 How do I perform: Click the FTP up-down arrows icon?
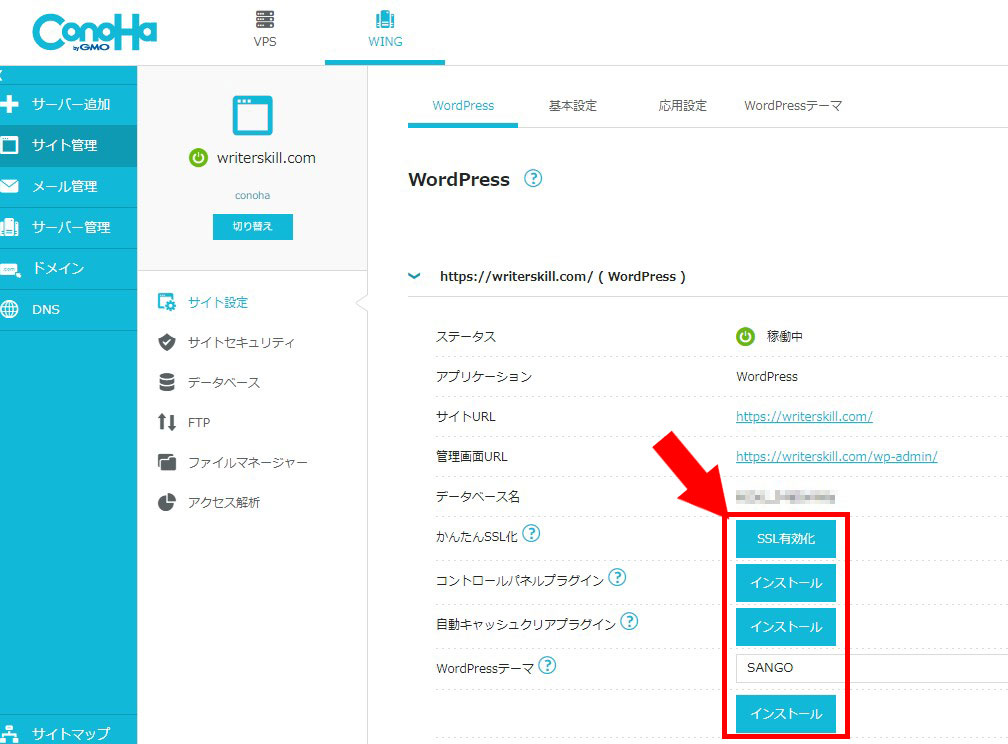tap(166, 422)
